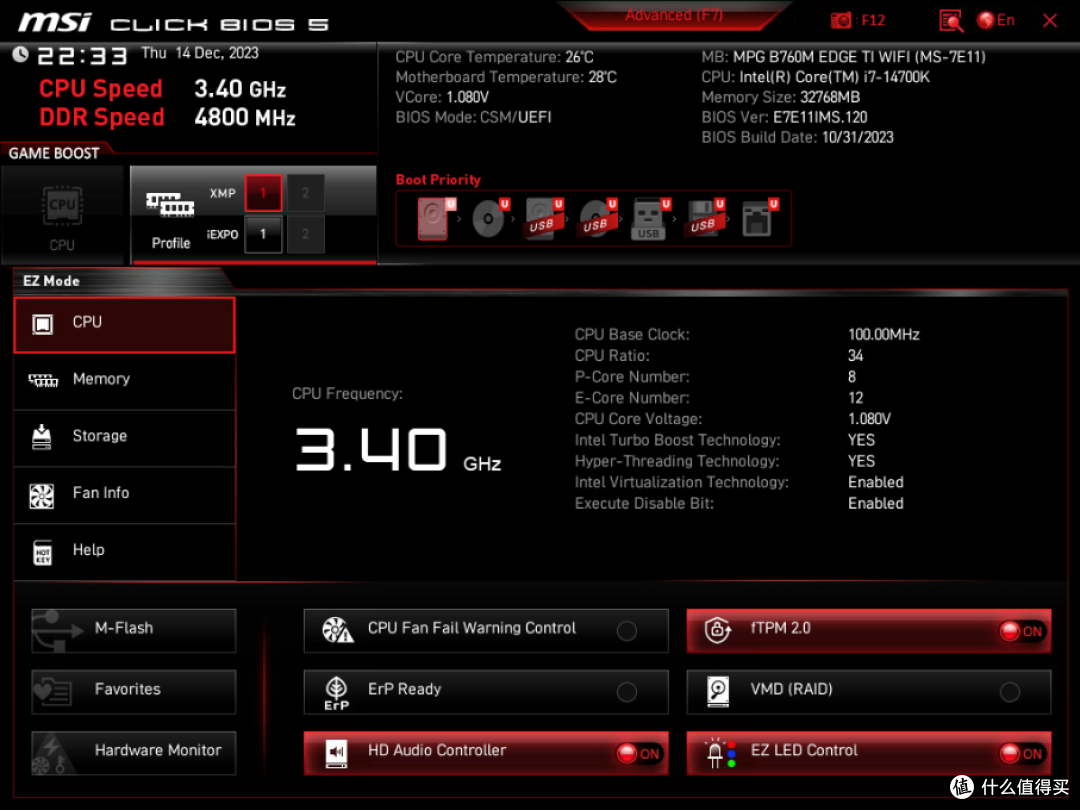The image size is (1080, 810).
Task: Launch M-Flash utility
Action: point(134,630)
